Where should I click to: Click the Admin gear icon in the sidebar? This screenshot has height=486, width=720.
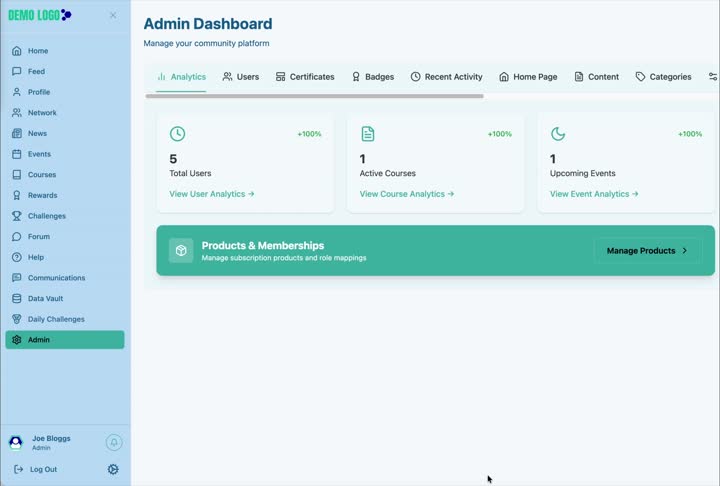(x=17, y=340)
